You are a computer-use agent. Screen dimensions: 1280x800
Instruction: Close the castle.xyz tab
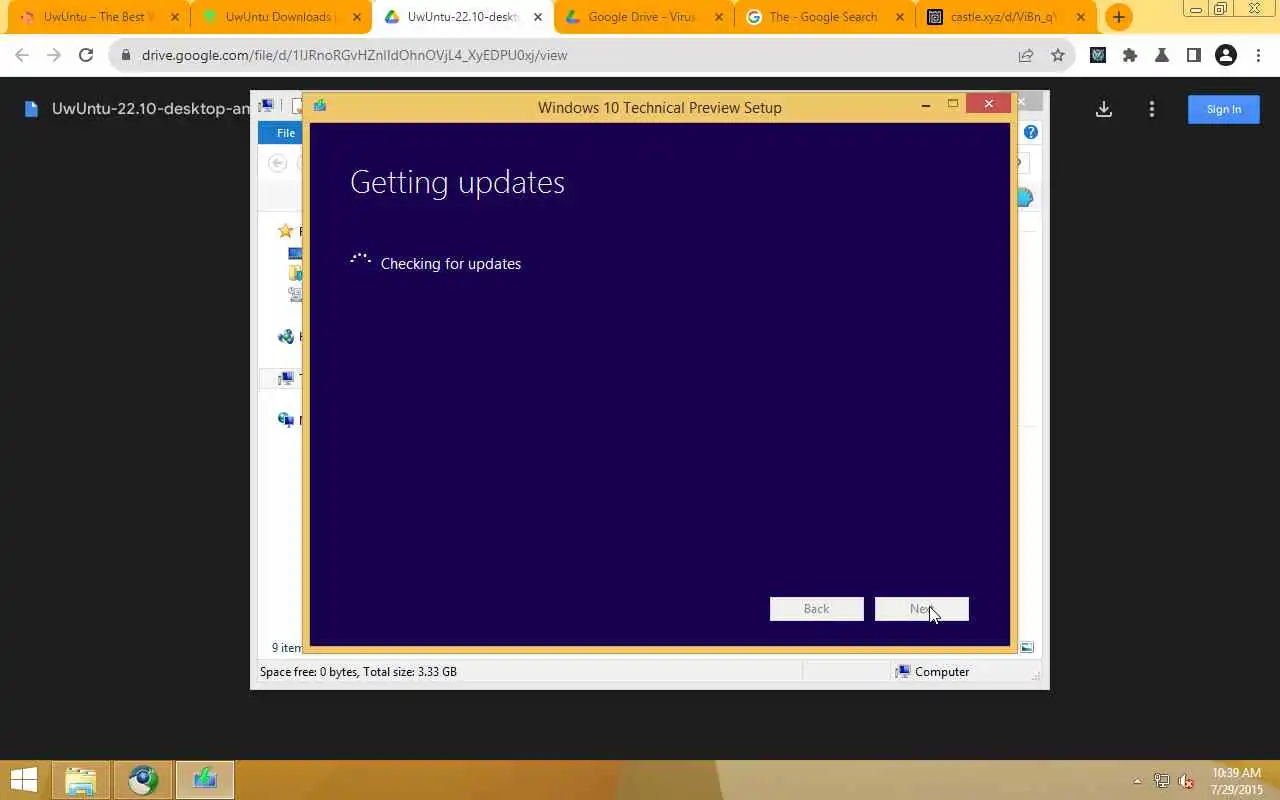click(x=1080, y=17)
